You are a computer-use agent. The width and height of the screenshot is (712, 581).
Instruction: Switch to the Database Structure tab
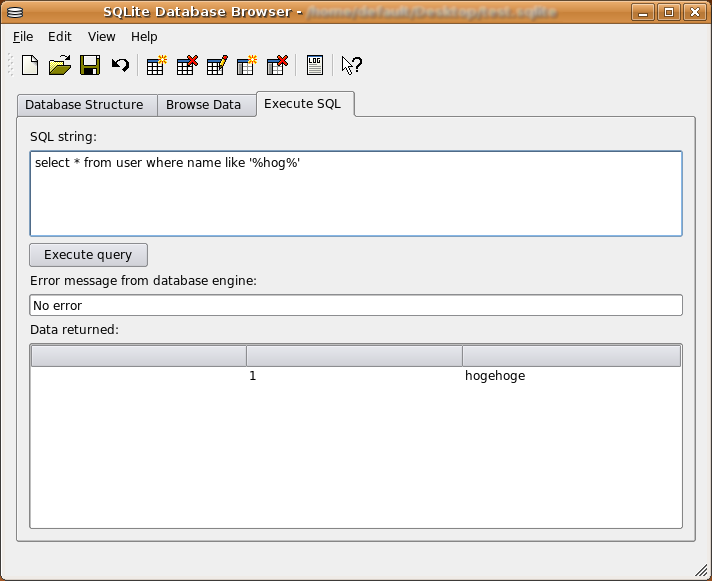(84, 105)
